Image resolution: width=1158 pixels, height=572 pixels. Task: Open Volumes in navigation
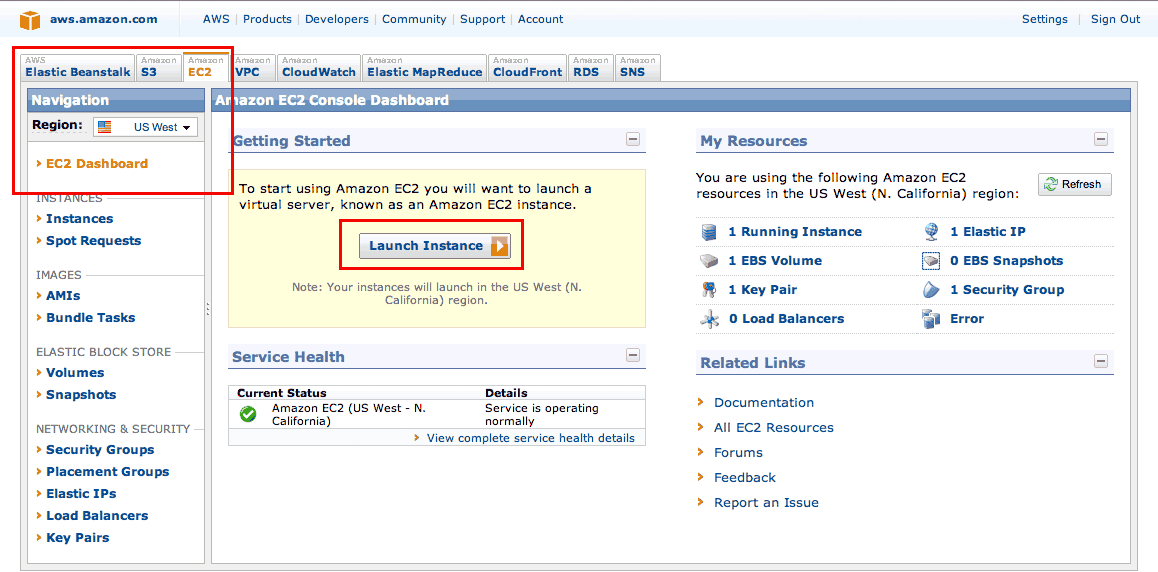75,373
